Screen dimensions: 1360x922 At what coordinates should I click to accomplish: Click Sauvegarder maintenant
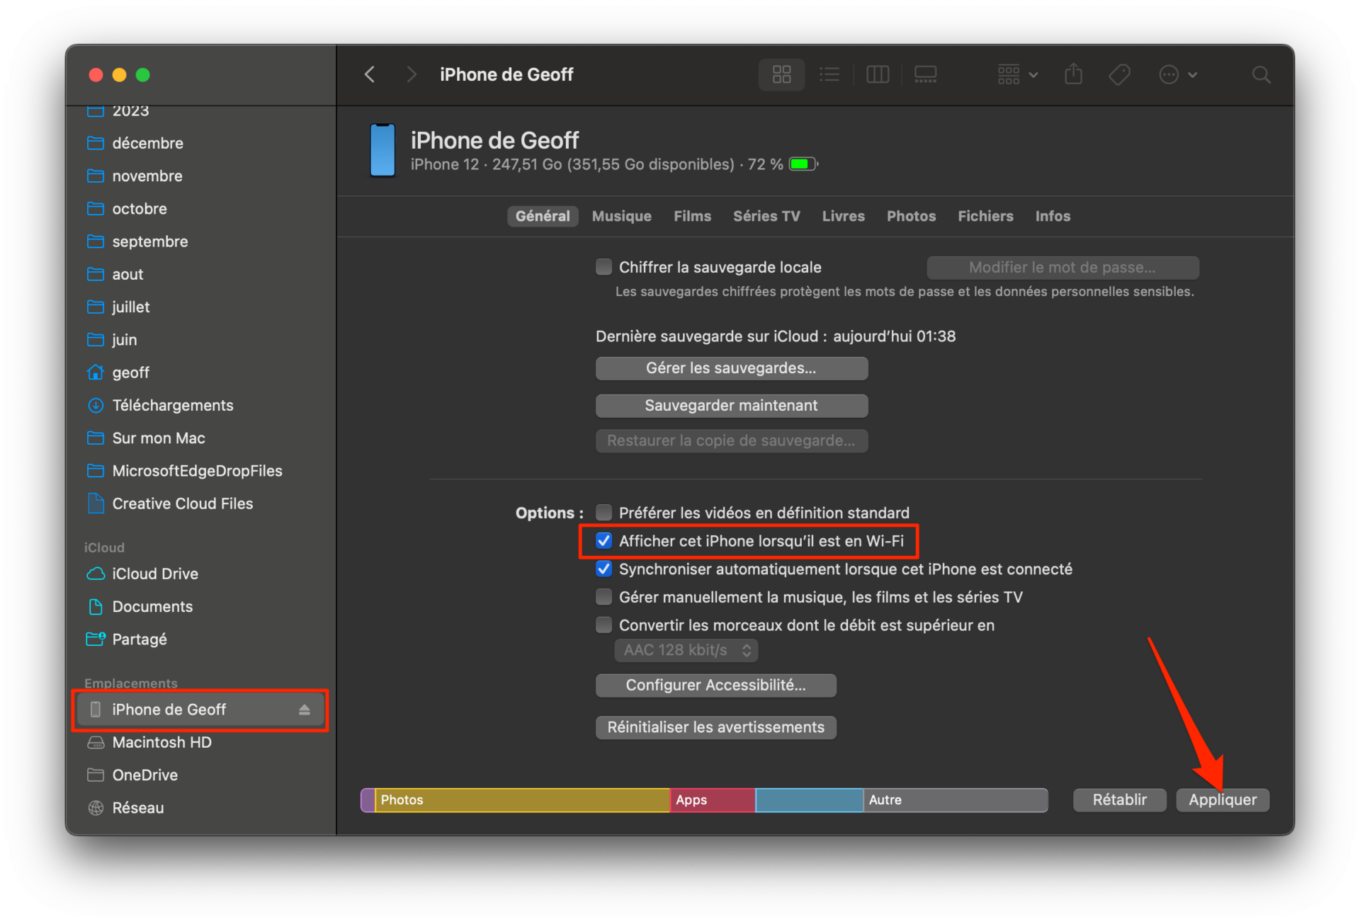point(731,405)
